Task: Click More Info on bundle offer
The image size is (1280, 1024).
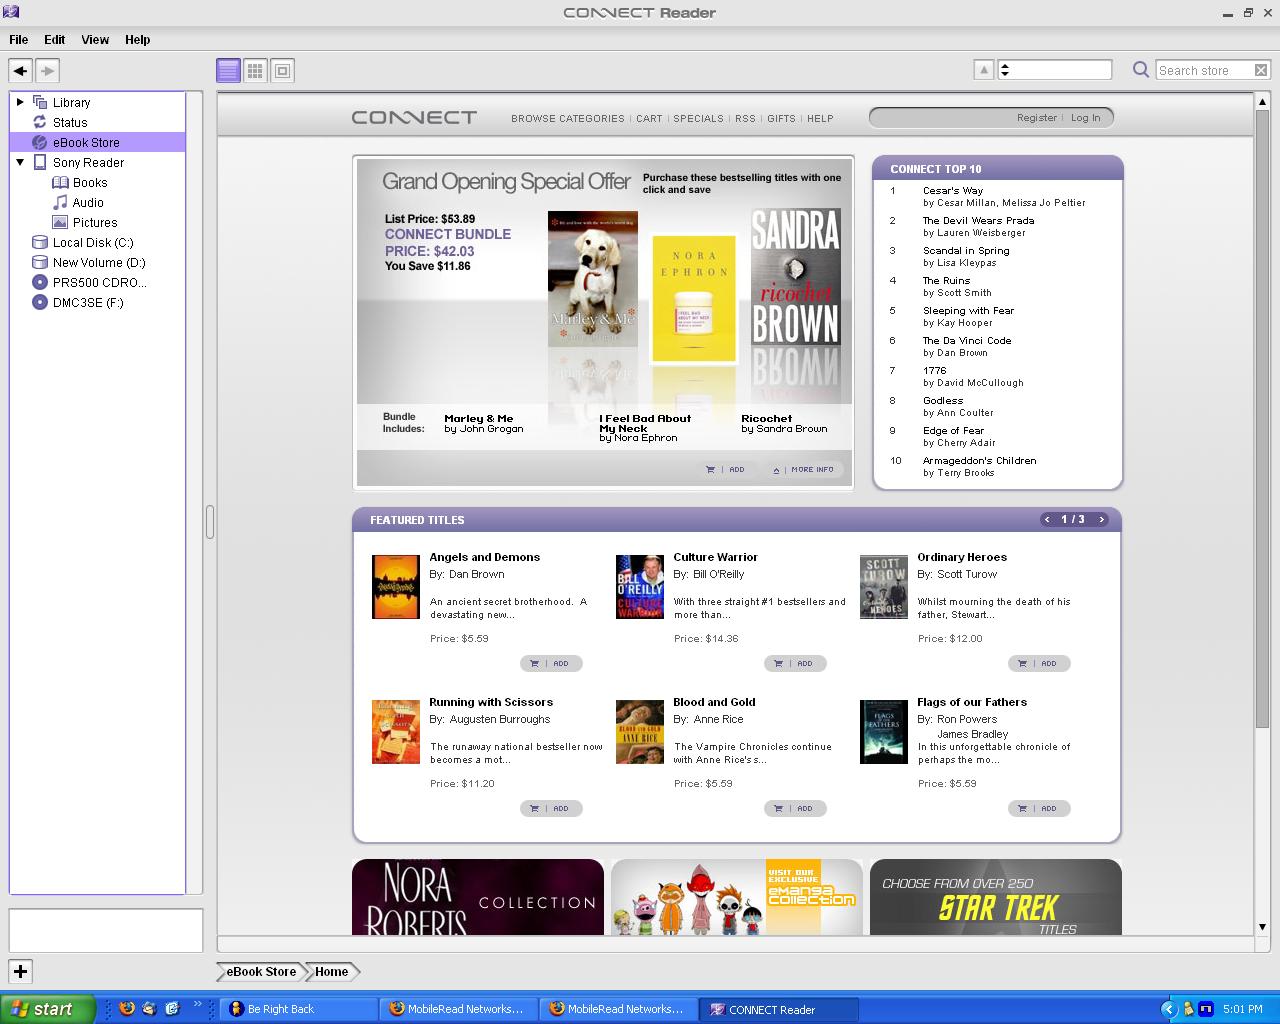Action: pyautogui.click(x=804, y=469)
